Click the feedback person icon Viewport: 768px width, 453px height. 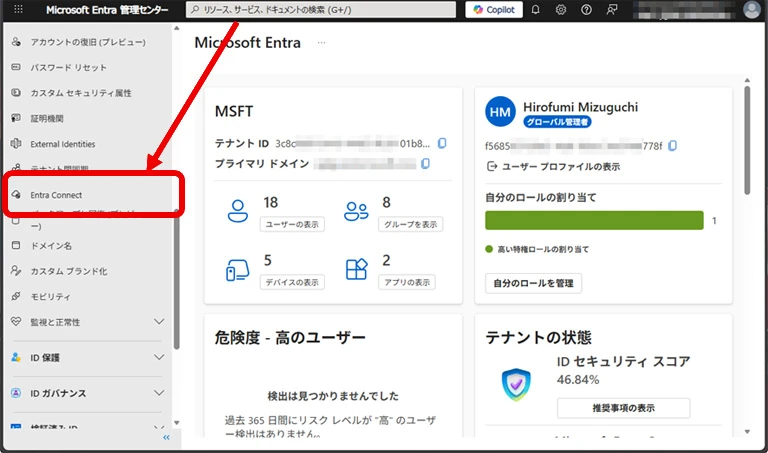[612, 9]
